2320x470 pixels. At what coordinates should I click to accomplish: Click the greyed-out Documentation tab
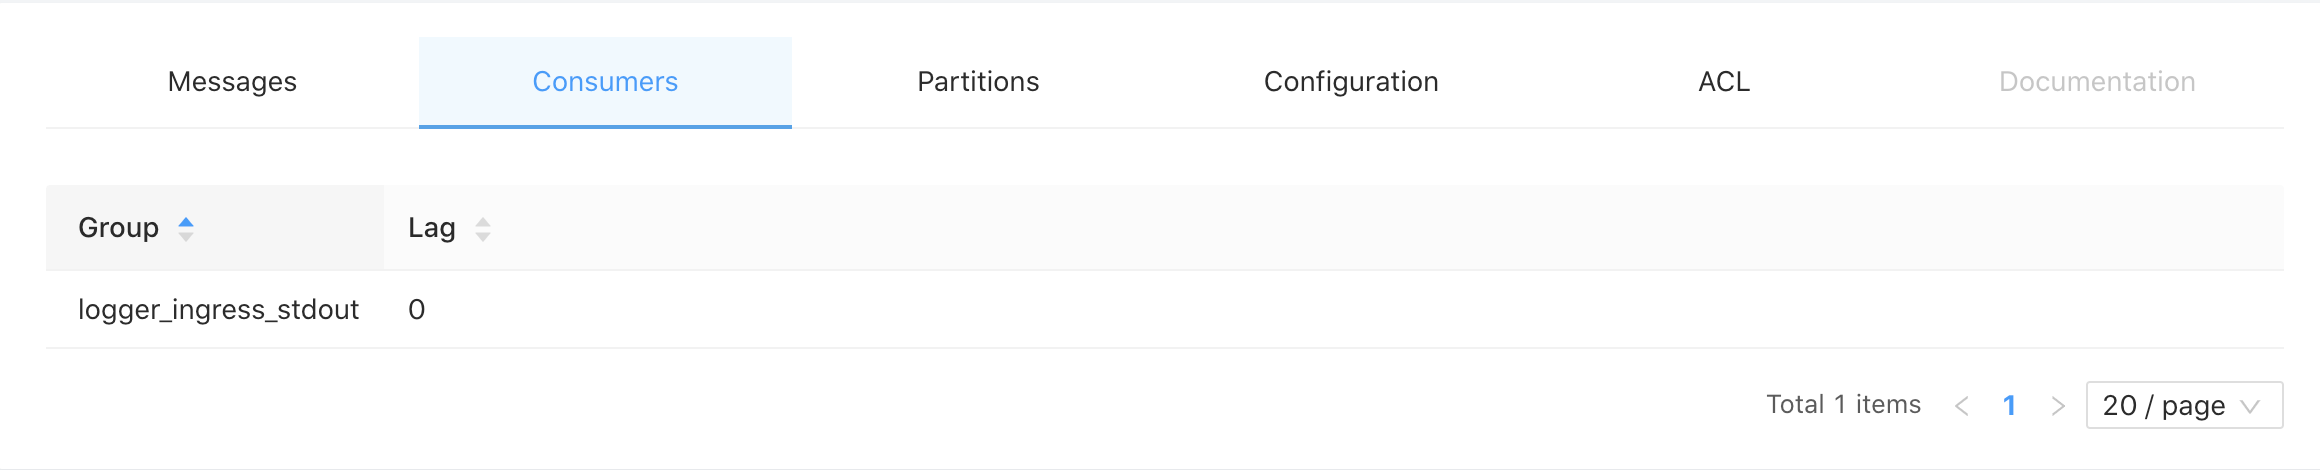click(x=2097, y=82)
